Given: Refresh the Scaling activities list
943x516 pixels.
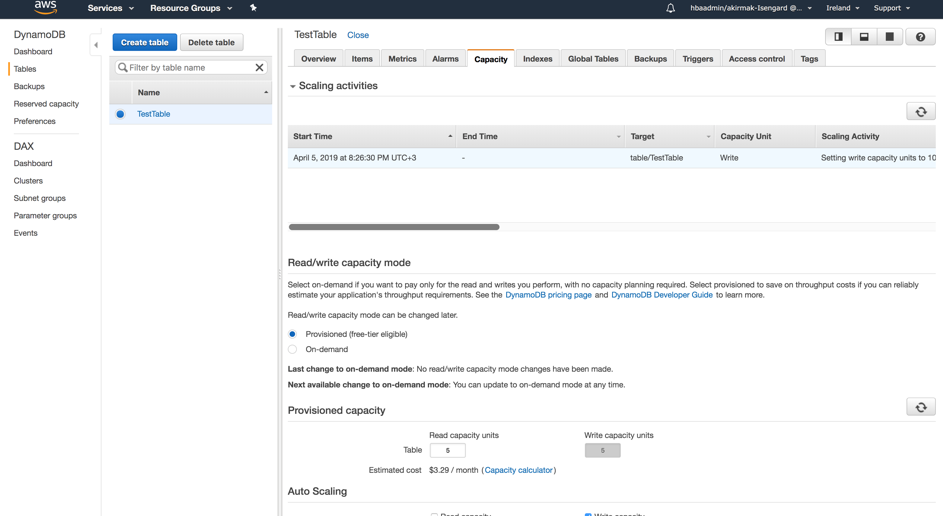Looking at the screenshot, I should click(921, 112).
